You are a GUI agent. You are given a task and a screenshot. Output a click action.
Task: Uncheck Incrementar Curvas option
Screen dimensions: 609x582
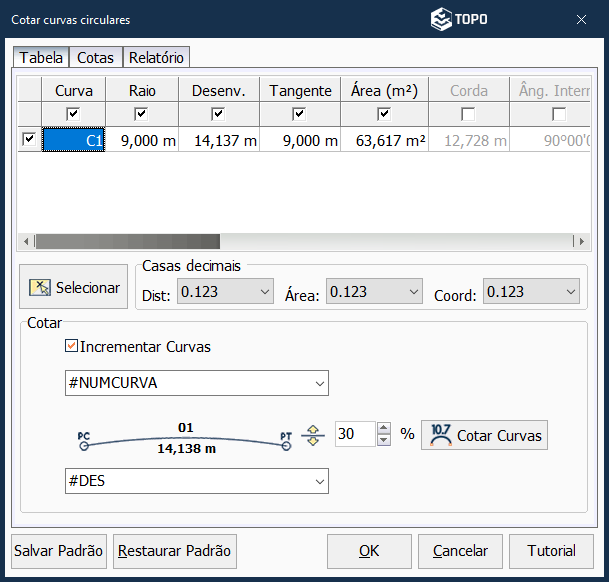pyautogui.click(x=71, y=347)
